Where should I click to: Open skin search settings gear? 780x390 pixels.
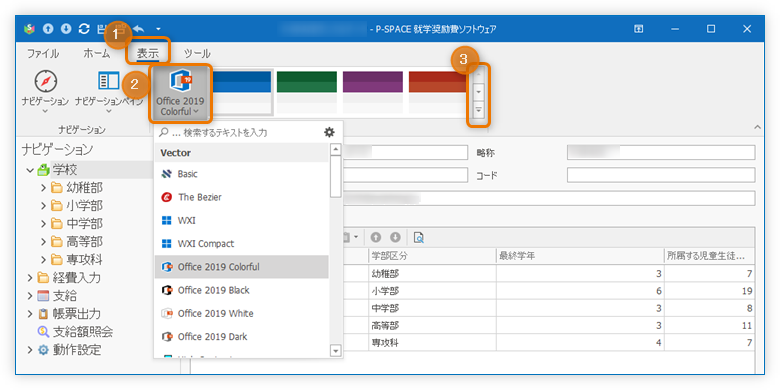[x=329, y=132]
